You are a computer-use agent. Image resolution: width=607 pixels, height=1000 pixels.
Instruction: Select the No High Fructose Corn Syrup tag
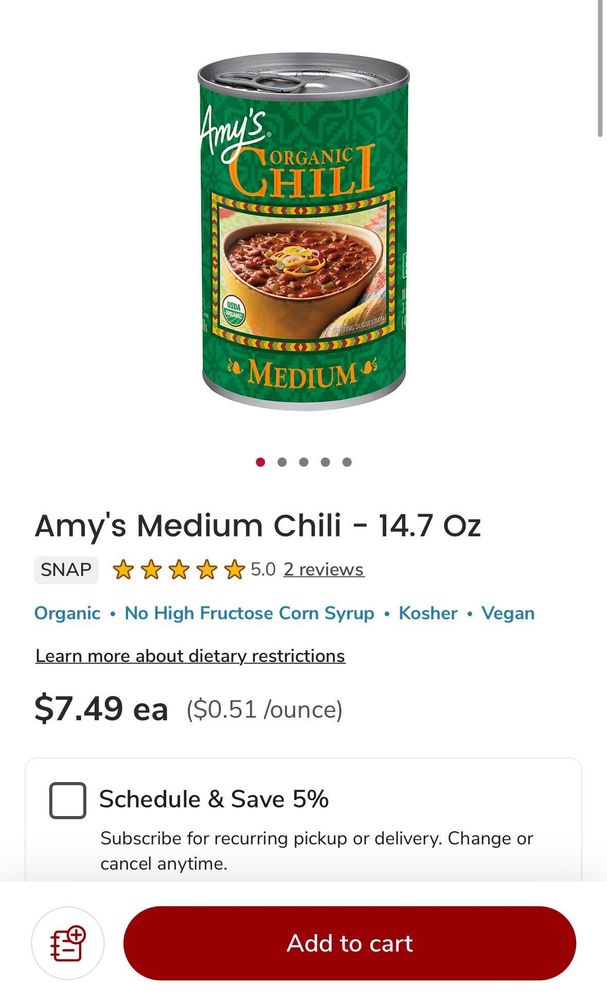[x=249, y=614]
